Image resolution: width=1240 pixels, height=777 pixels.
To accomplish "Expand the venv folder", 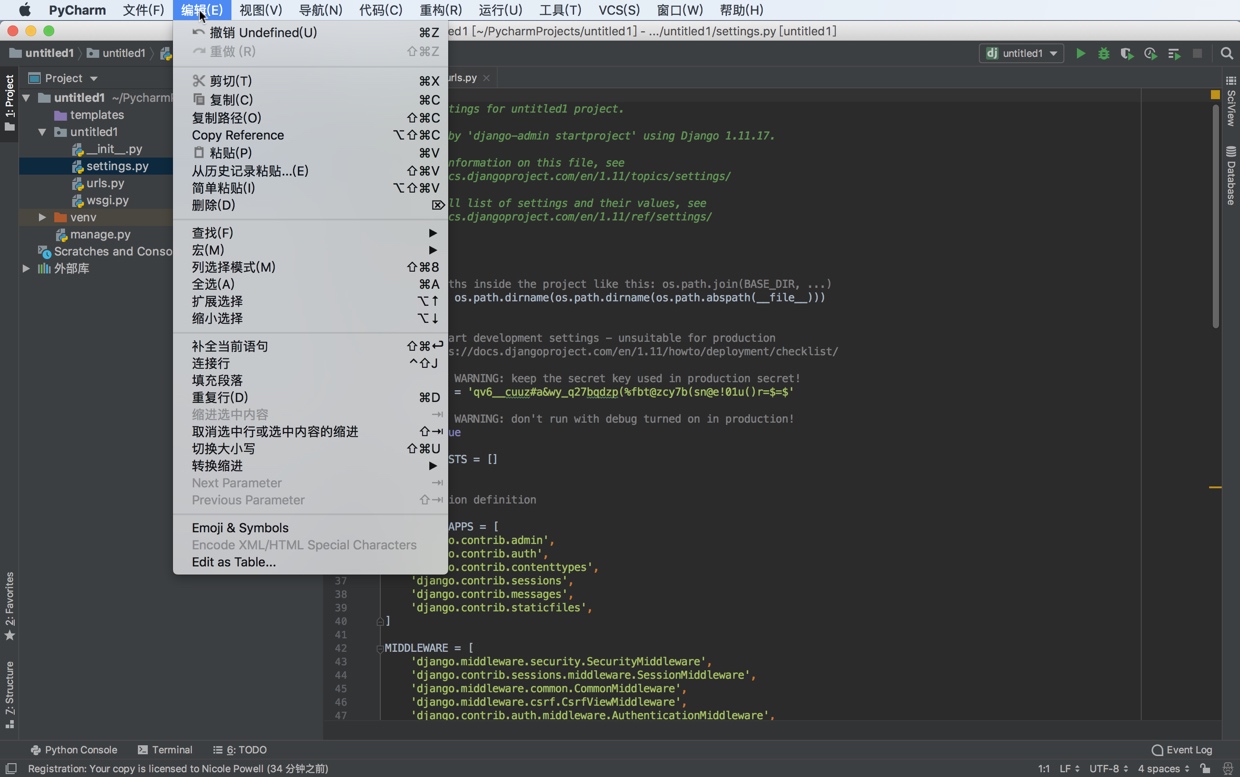I will coord(43,217).
